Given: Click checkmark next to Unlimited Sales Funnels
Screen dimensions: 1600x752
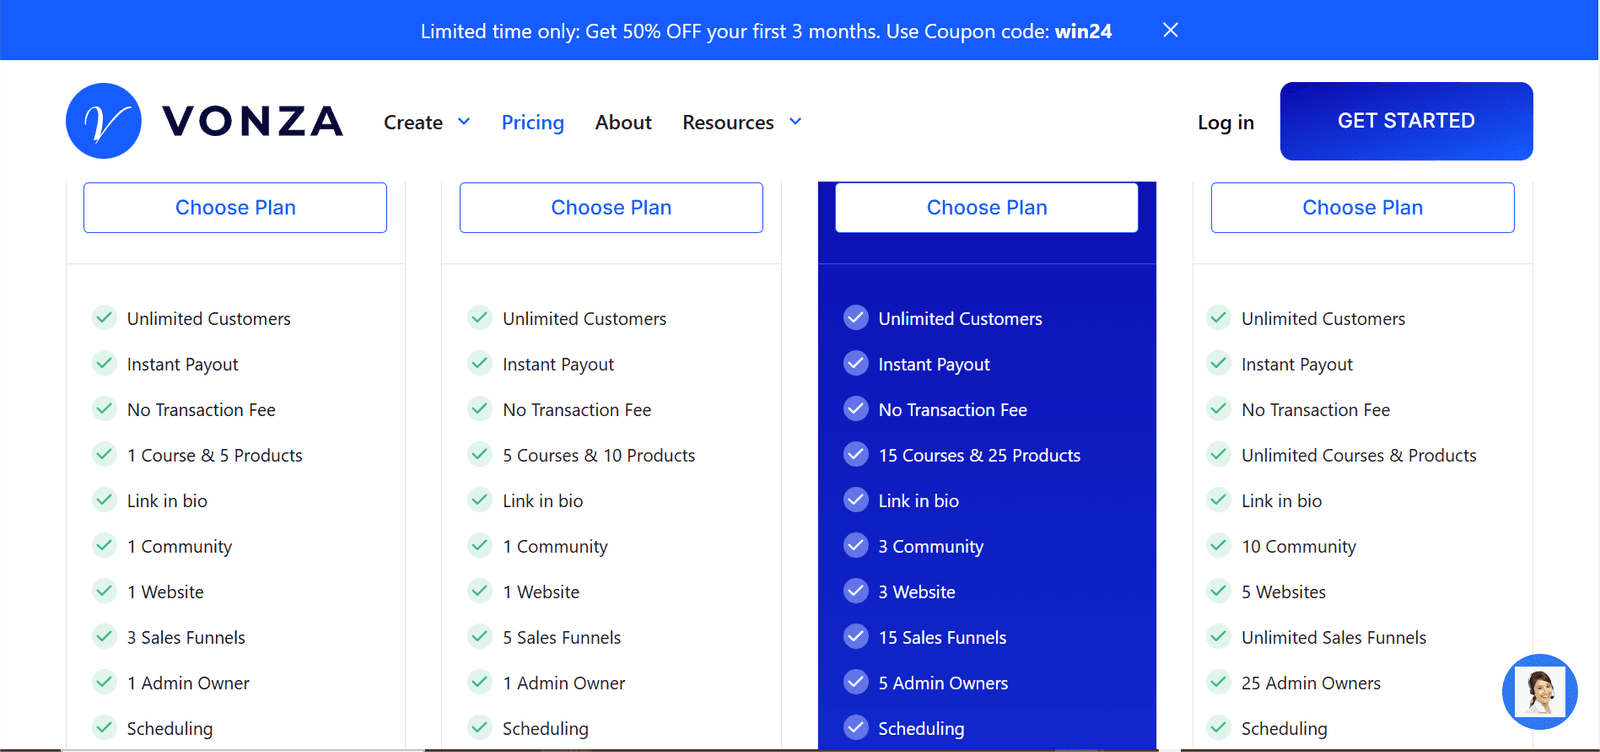Looking at the screenshot, I should [1218, 636].
